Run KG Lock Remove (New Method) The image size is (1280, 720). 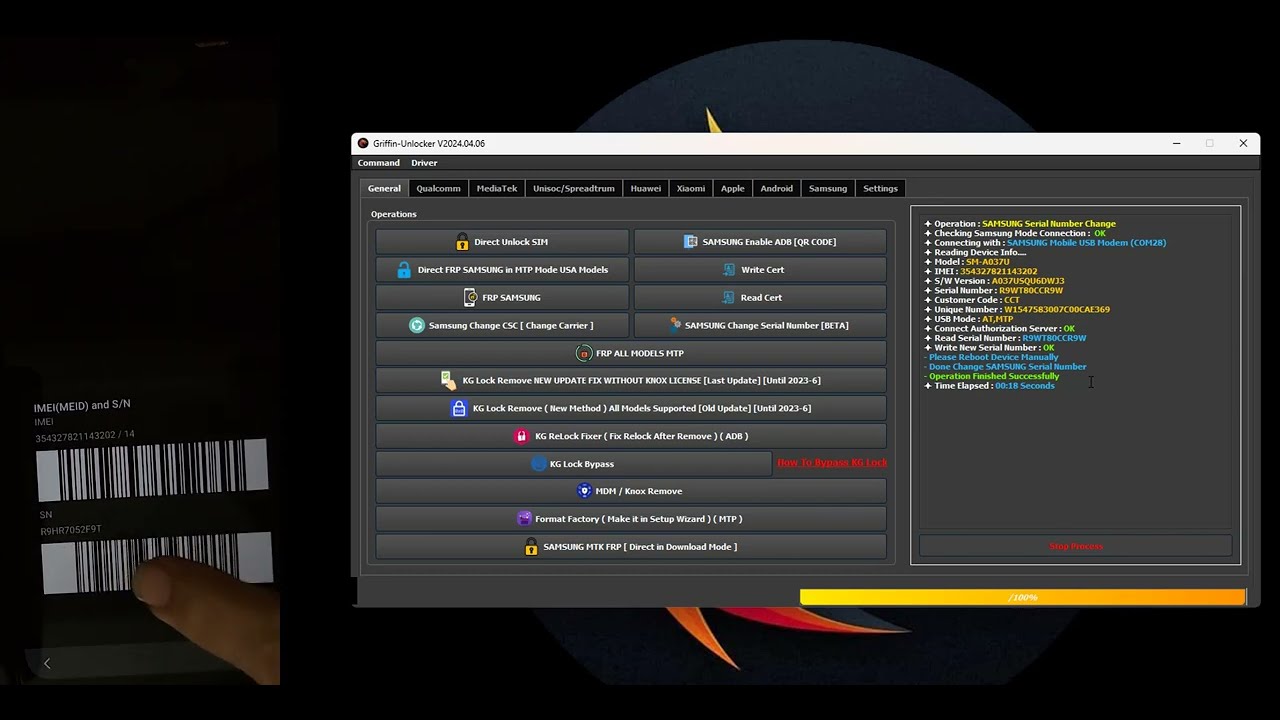click(631, 408)
